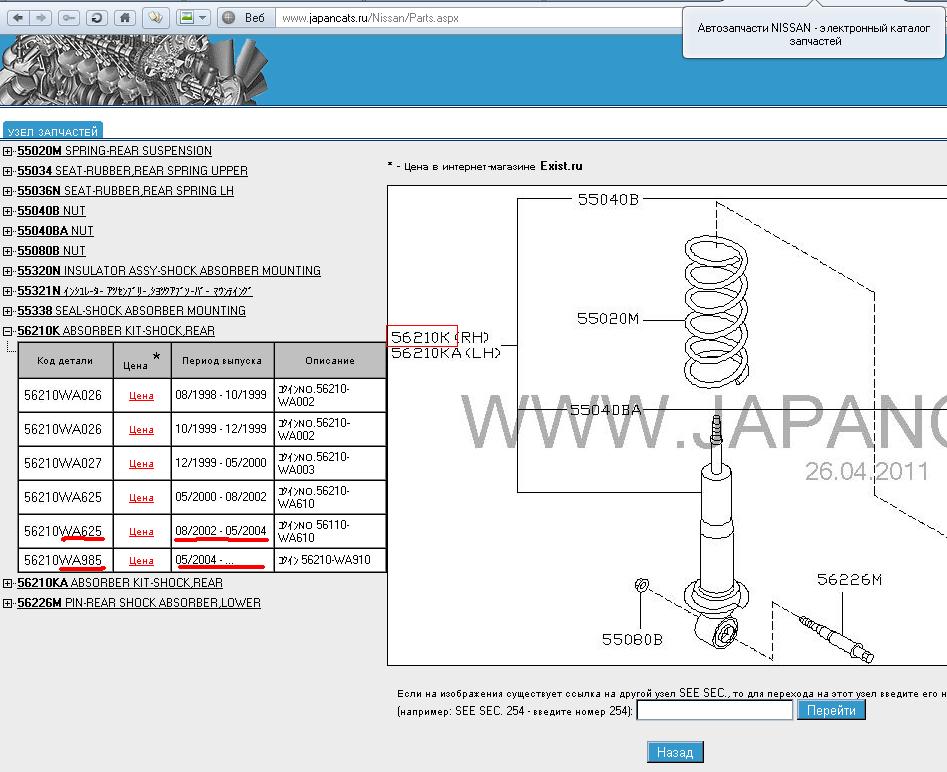Click the globe Веб badge in the address bar
The width and height of the screenshot is (947, 772).
245,18
